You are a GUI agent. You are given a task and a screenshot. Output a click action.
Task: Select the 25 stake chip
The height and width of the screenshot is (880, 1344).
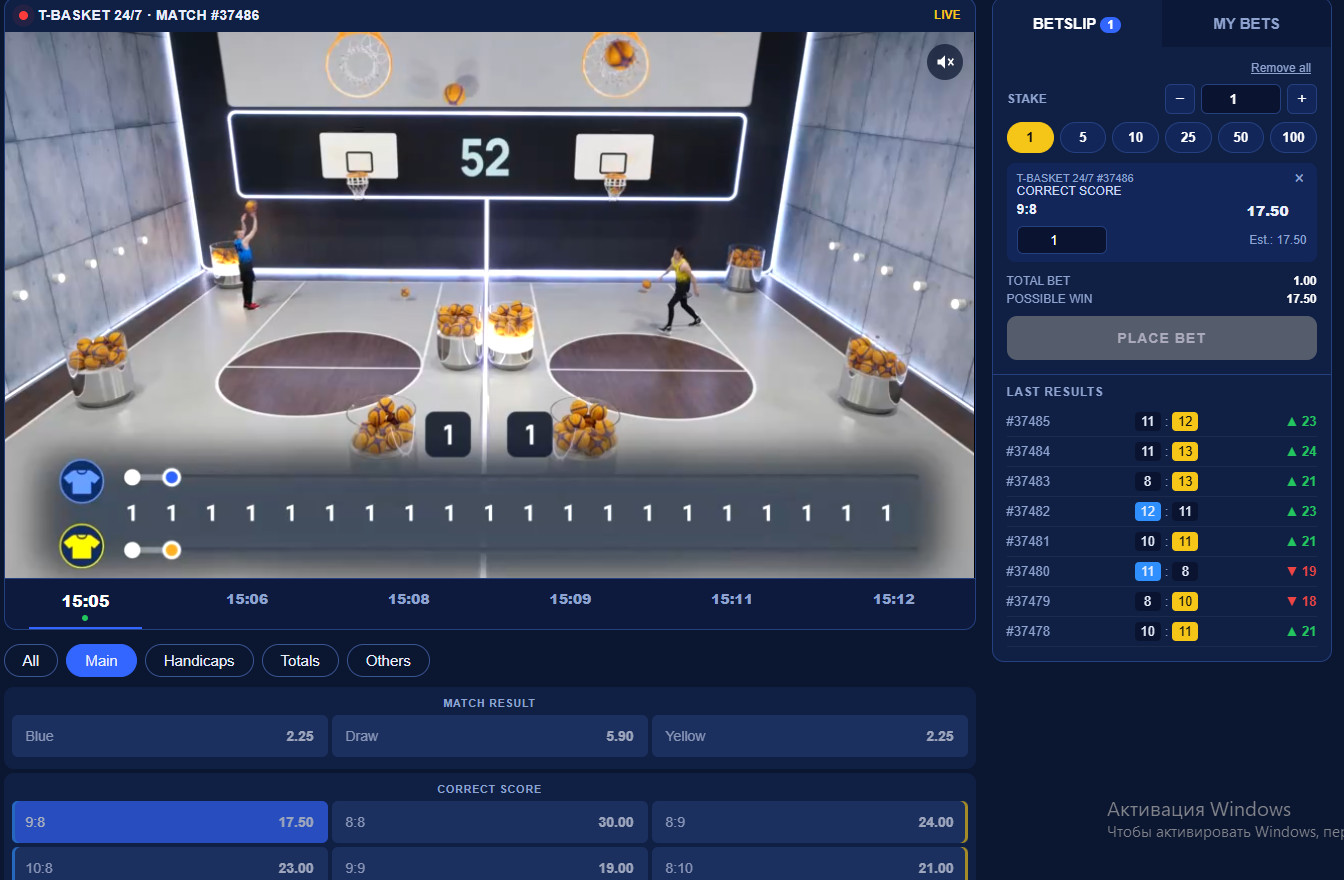1188,137
